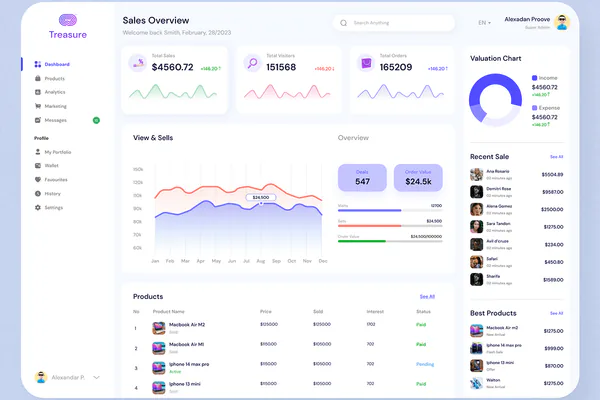Click Walton thumbnail in Best Products

[x=476, y=383]
